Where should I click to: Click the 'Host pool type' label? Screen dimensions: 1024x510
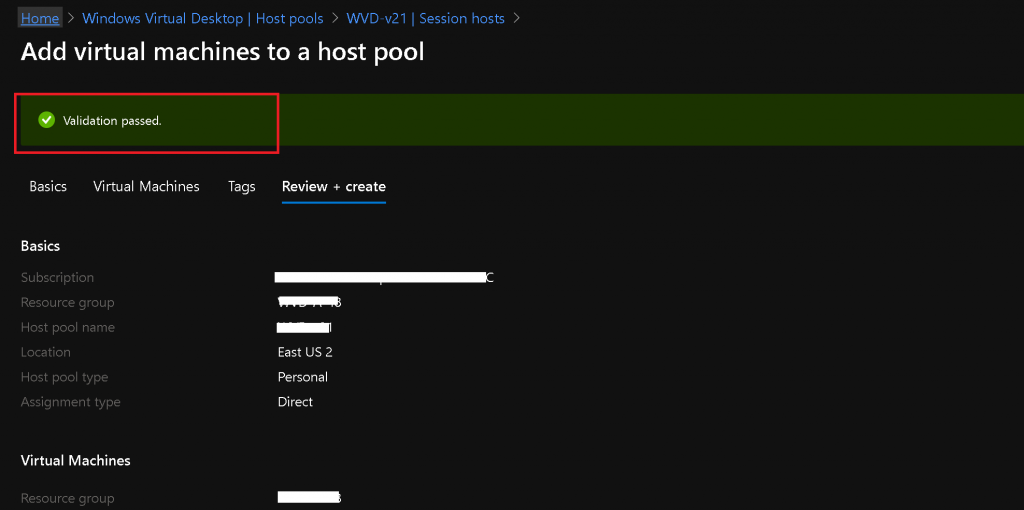[x=65, y=377]
